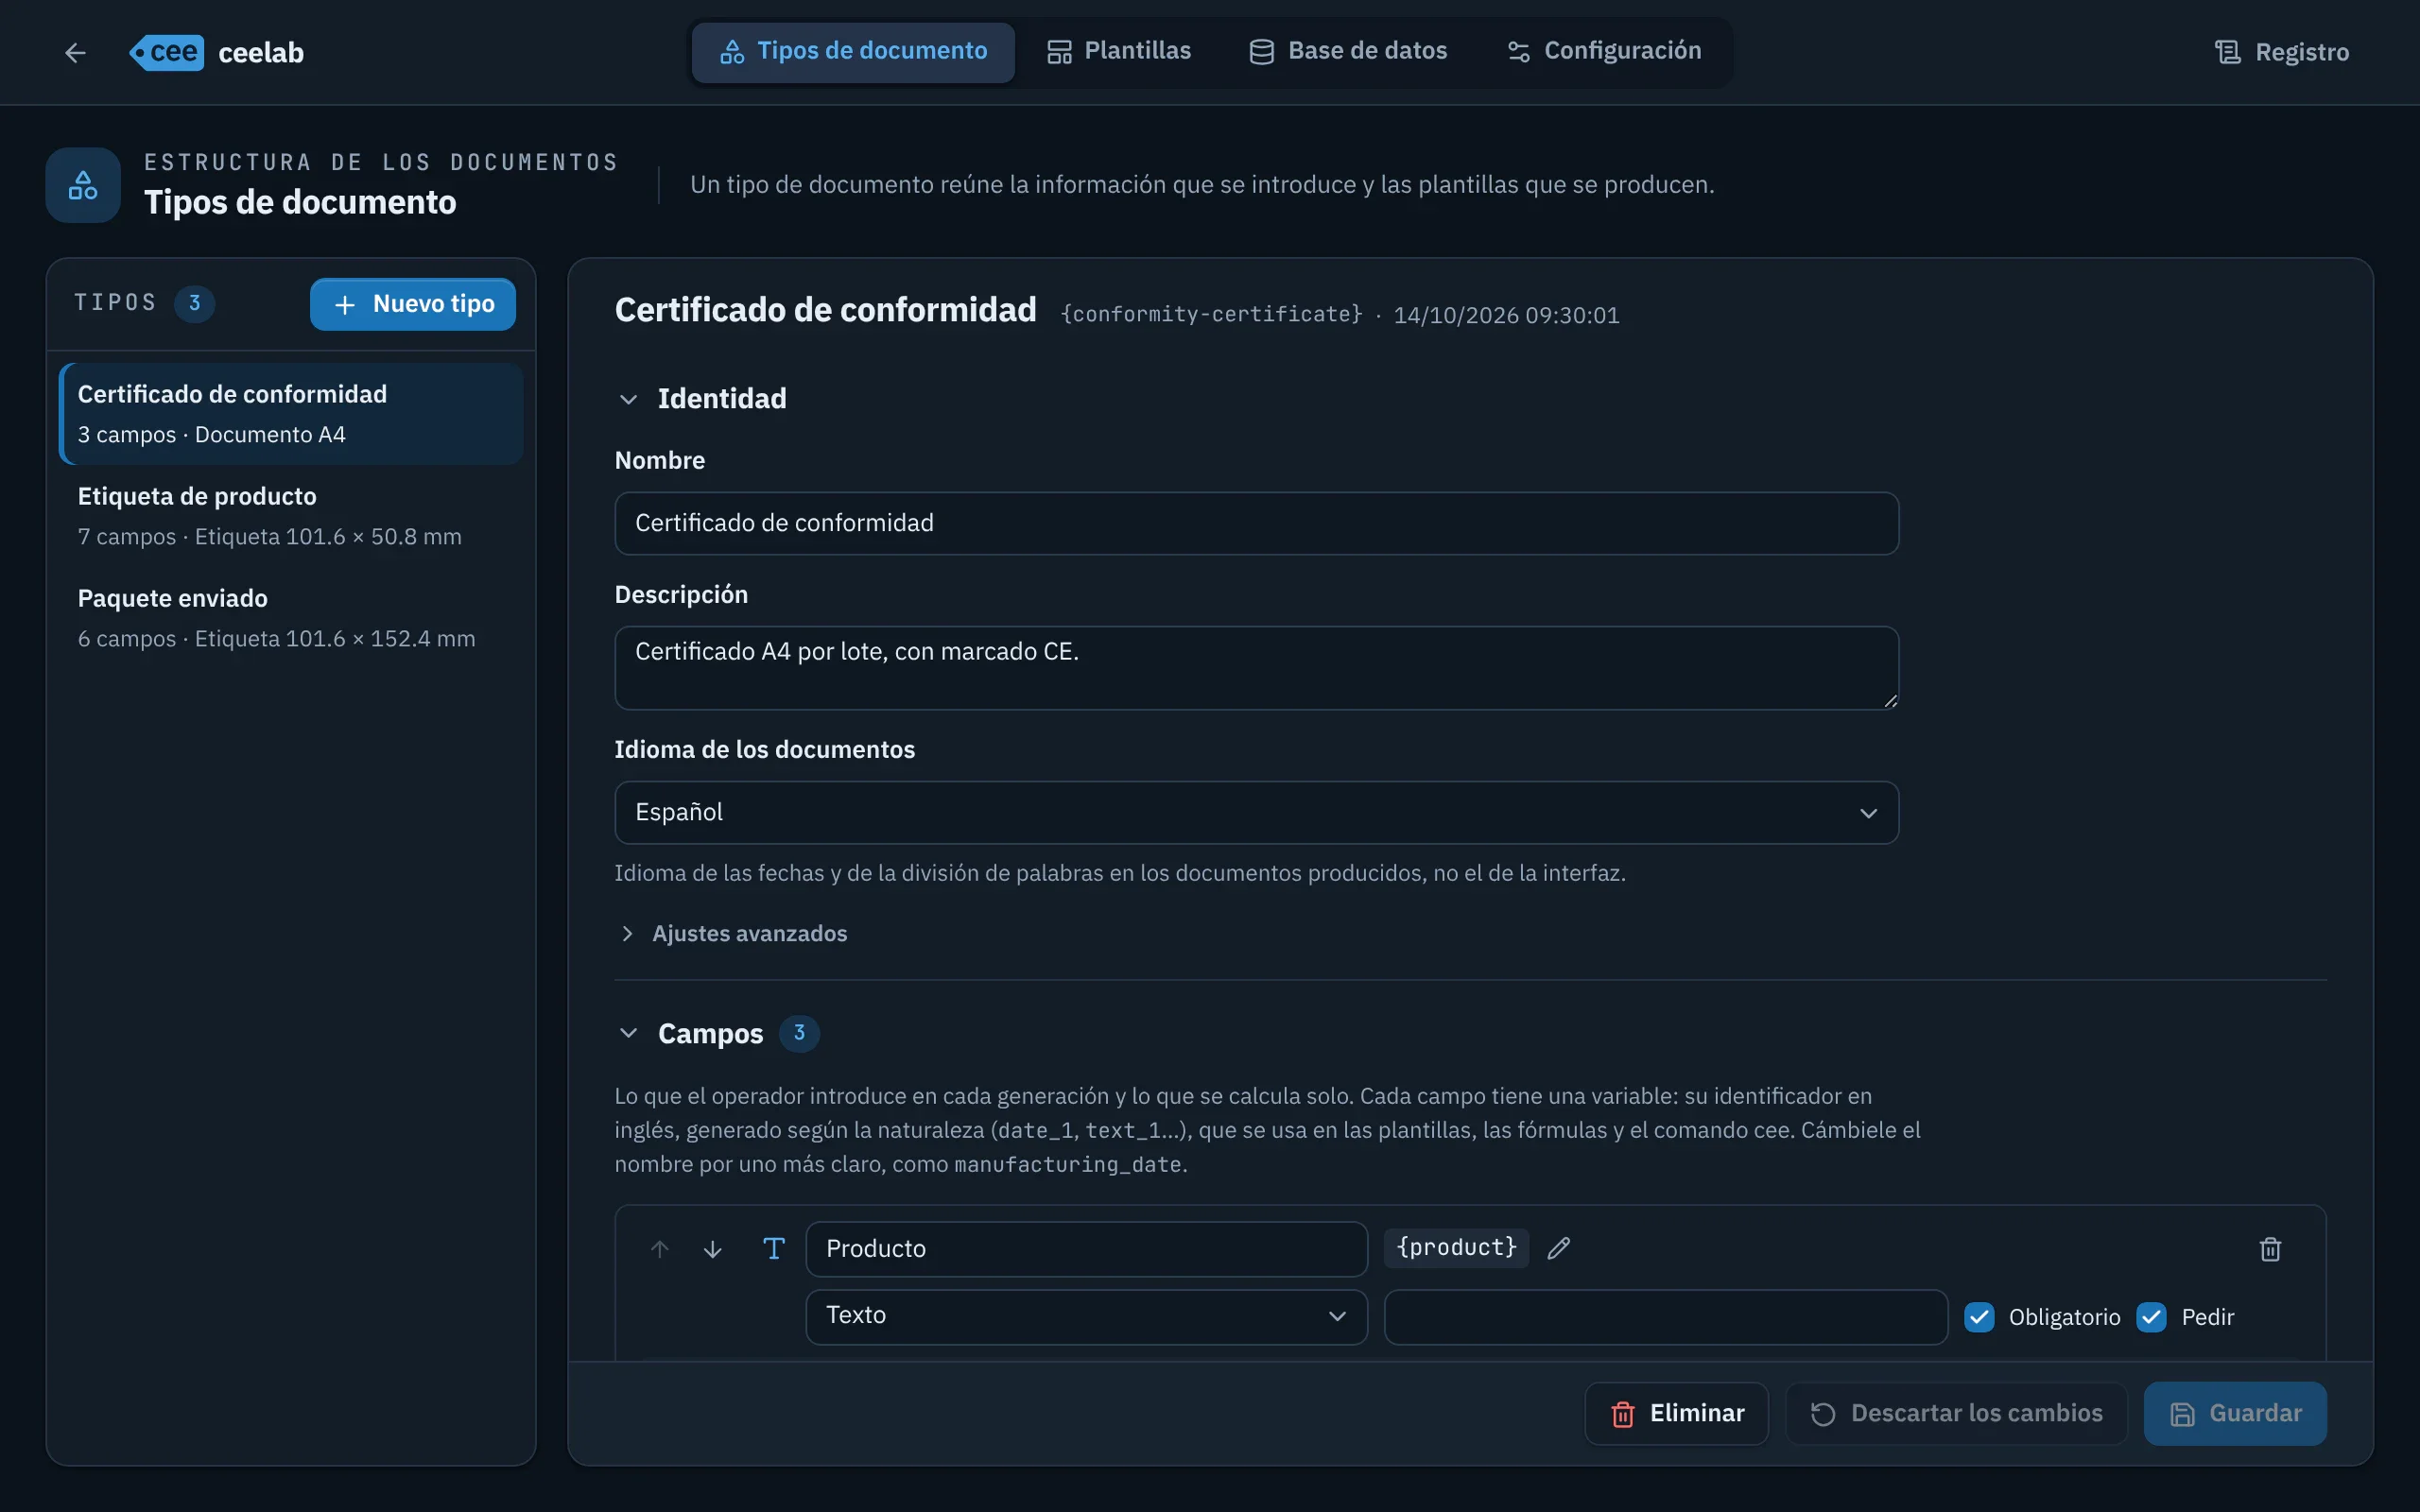Click the document structure icon beside the page title

pos(83,185)
